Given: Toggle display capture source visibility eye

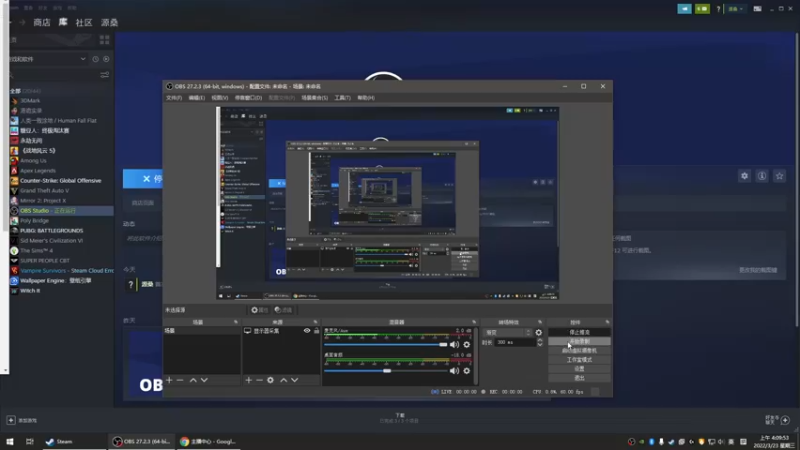Looking at the screenshot, I should tap(307, 331).
